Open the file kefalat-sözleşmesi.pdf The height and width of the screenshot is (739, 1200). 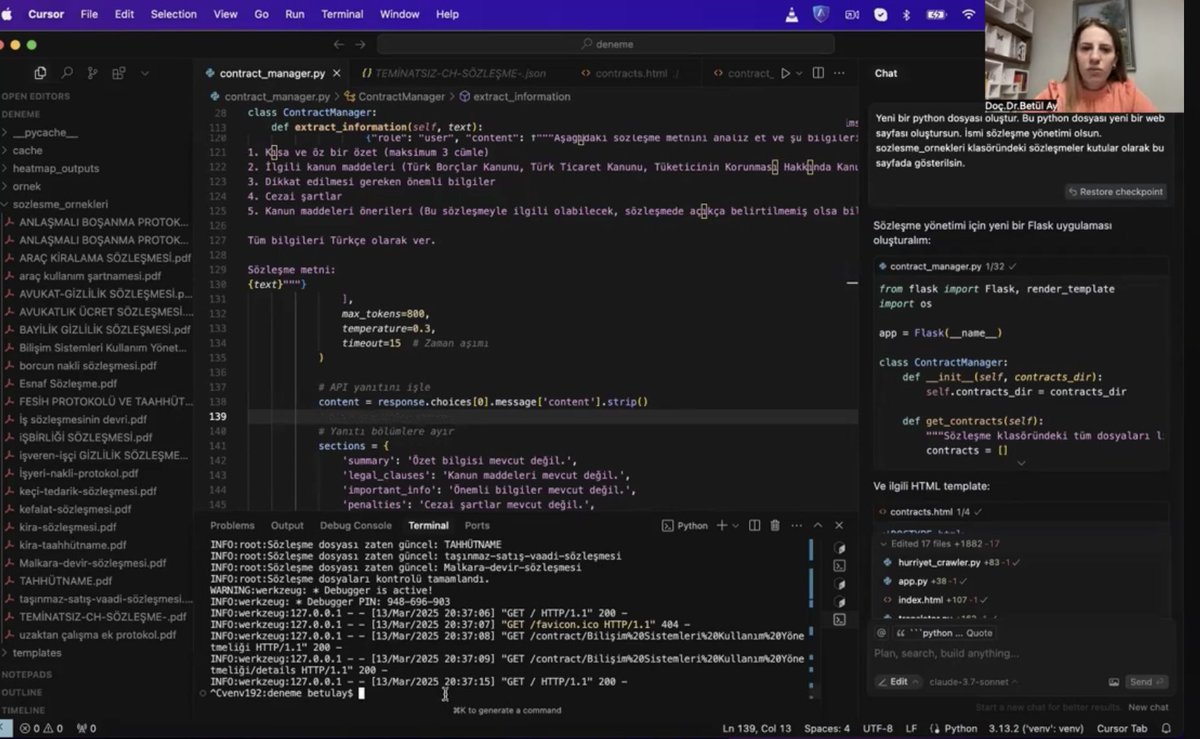tap(75, 509)
